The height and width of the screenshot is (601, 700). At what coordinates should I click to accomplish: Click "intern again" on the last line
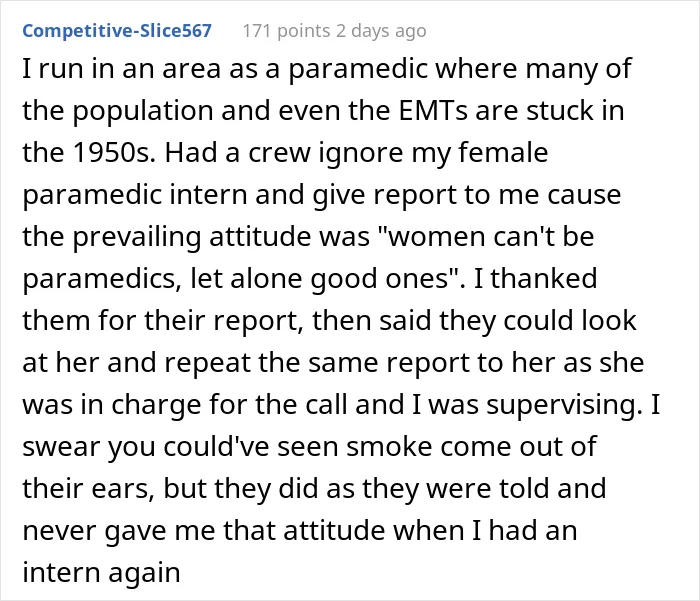tap(101, 572)
